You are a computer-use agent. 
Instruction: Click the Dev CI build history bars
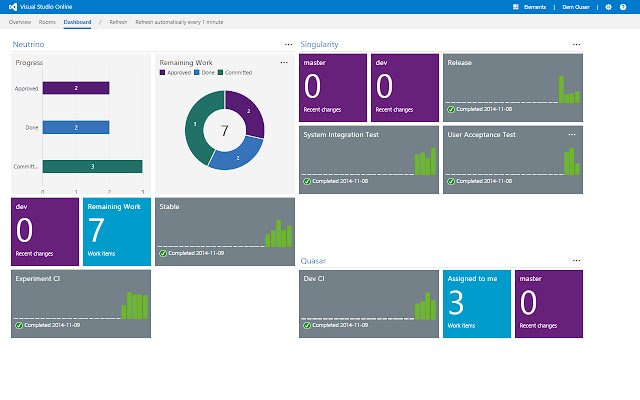[425, 305]
